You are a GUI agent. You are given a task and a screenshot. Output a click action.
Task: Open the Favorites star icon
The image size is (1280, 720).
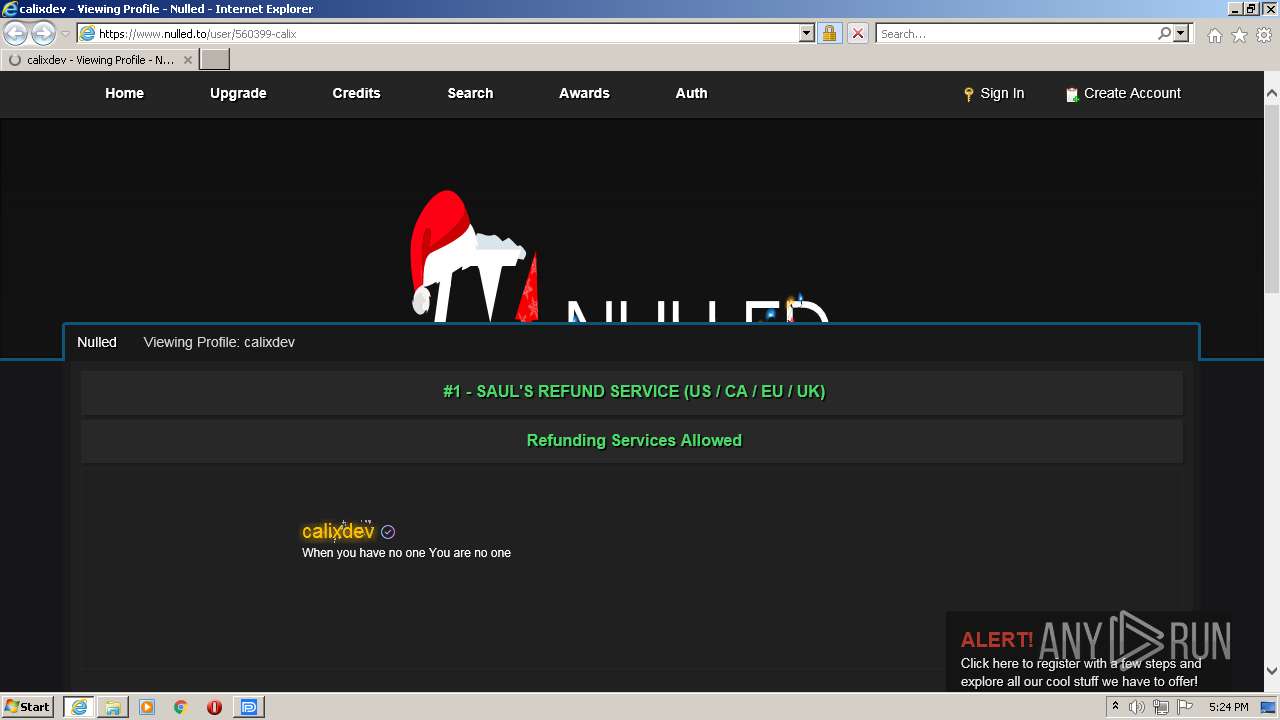click(1239, 35)
